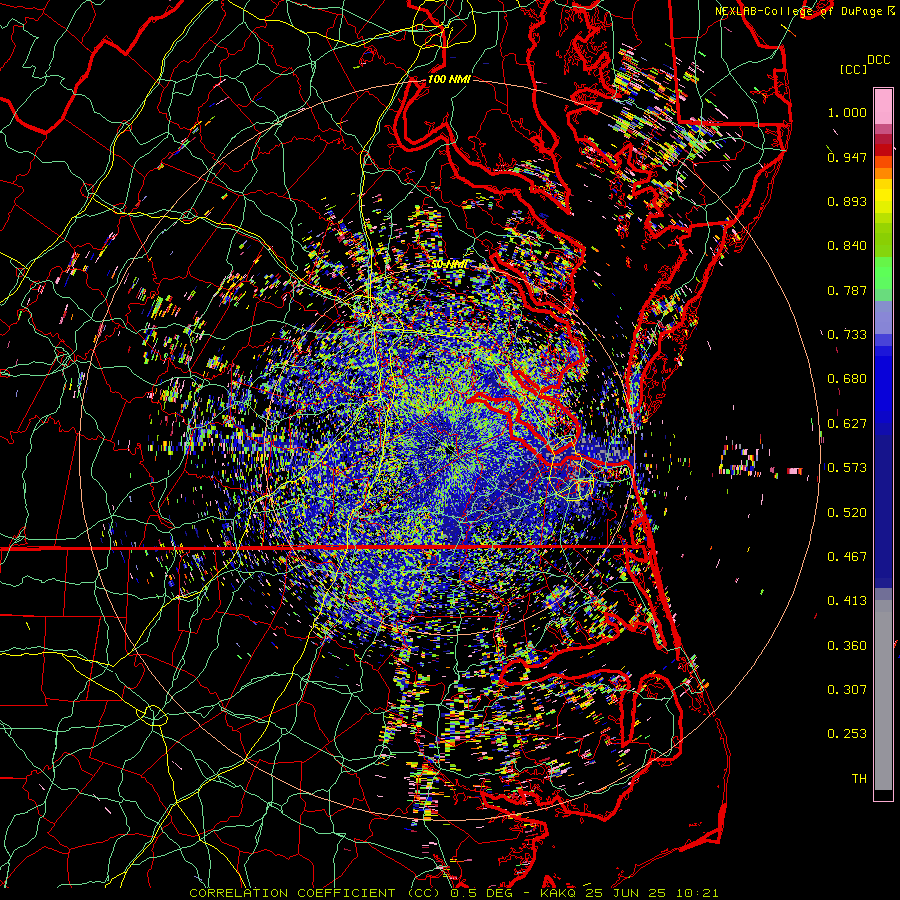Click the 10:21 timestamp in caption

pos(697,893)
